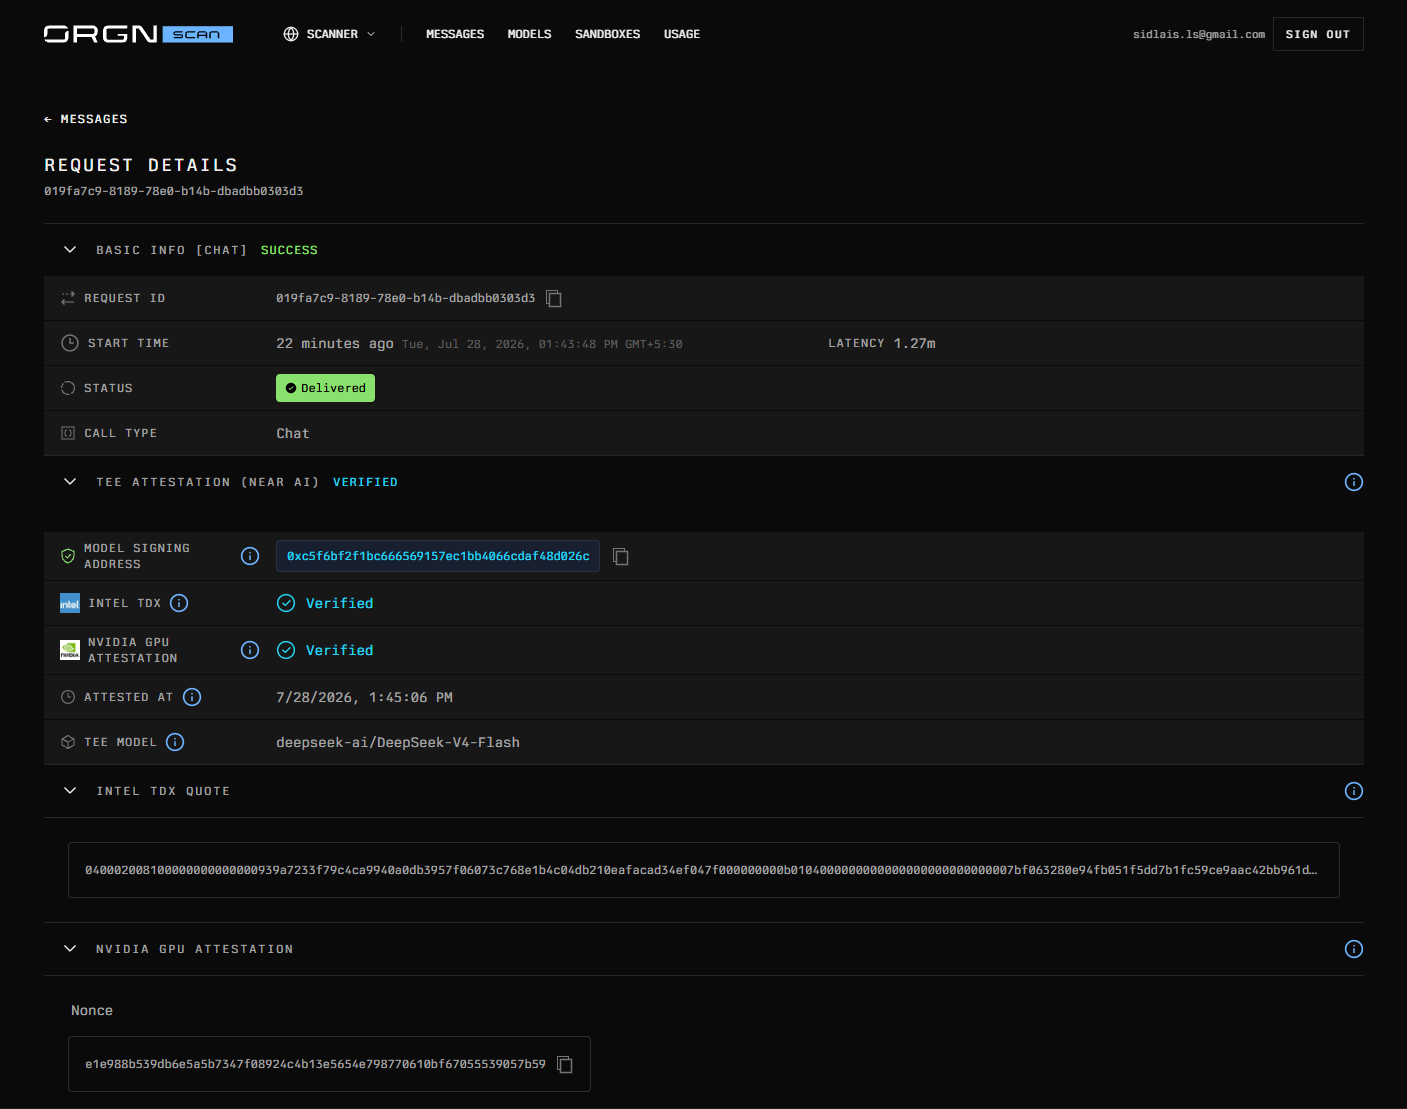
Task: Collapse the NVIDIA GPU Attestation section
Action: tap(70, 949)
